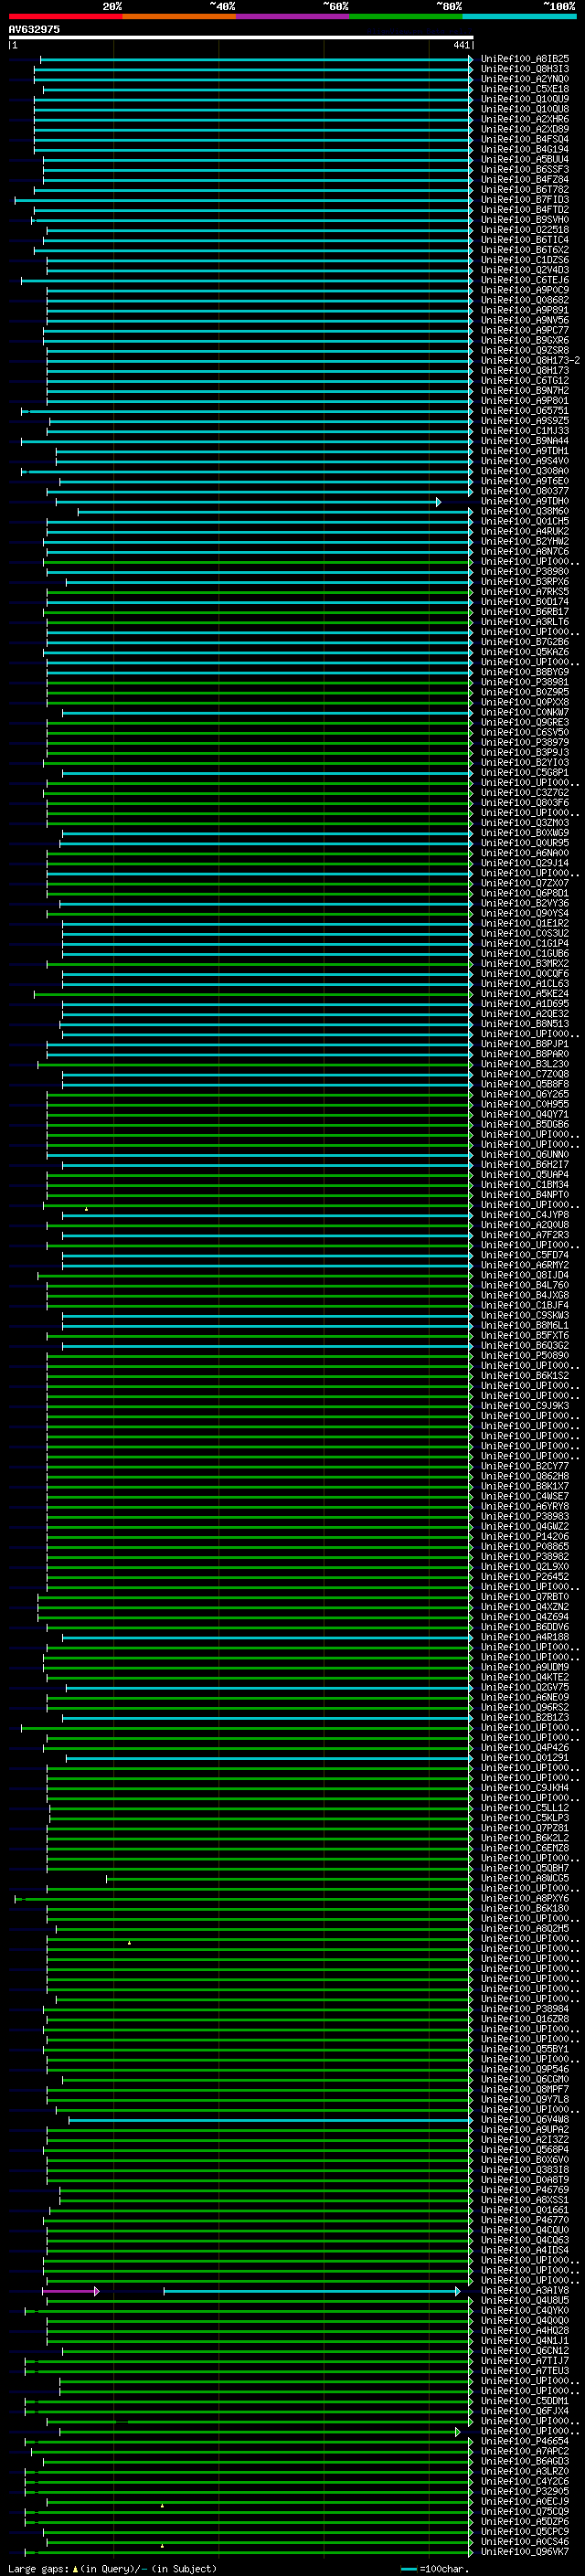The image size is (585, 2576).
Task: Select the AV632975 query name
Action: point(34,29)
